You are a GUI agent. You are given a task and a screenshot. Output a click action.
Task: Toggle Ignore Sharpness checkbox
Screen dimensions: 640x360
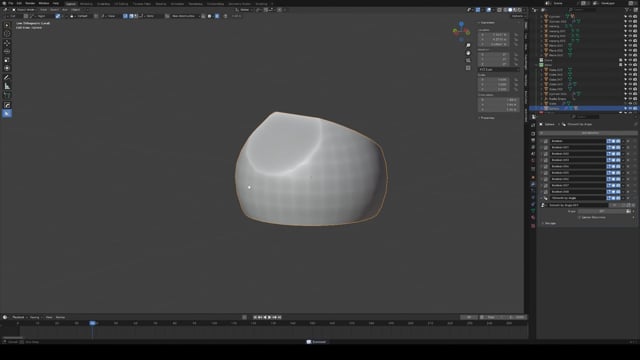coord(579,218)
